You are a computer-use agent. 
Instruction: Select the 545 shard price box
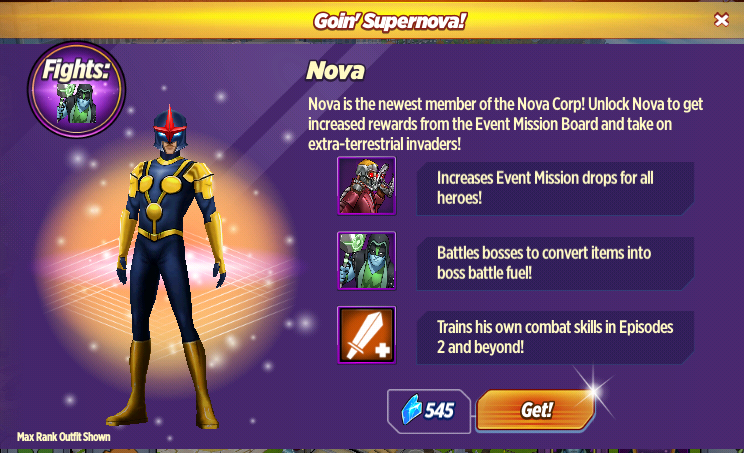429,411
